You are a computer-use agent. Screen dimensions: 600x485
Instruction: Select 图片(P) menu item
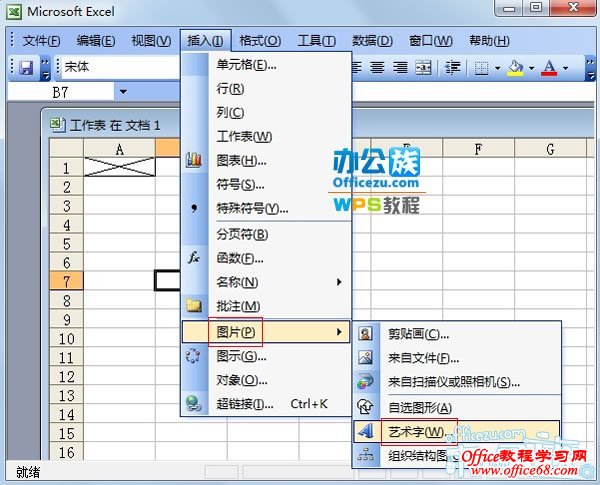click(266, 331)
